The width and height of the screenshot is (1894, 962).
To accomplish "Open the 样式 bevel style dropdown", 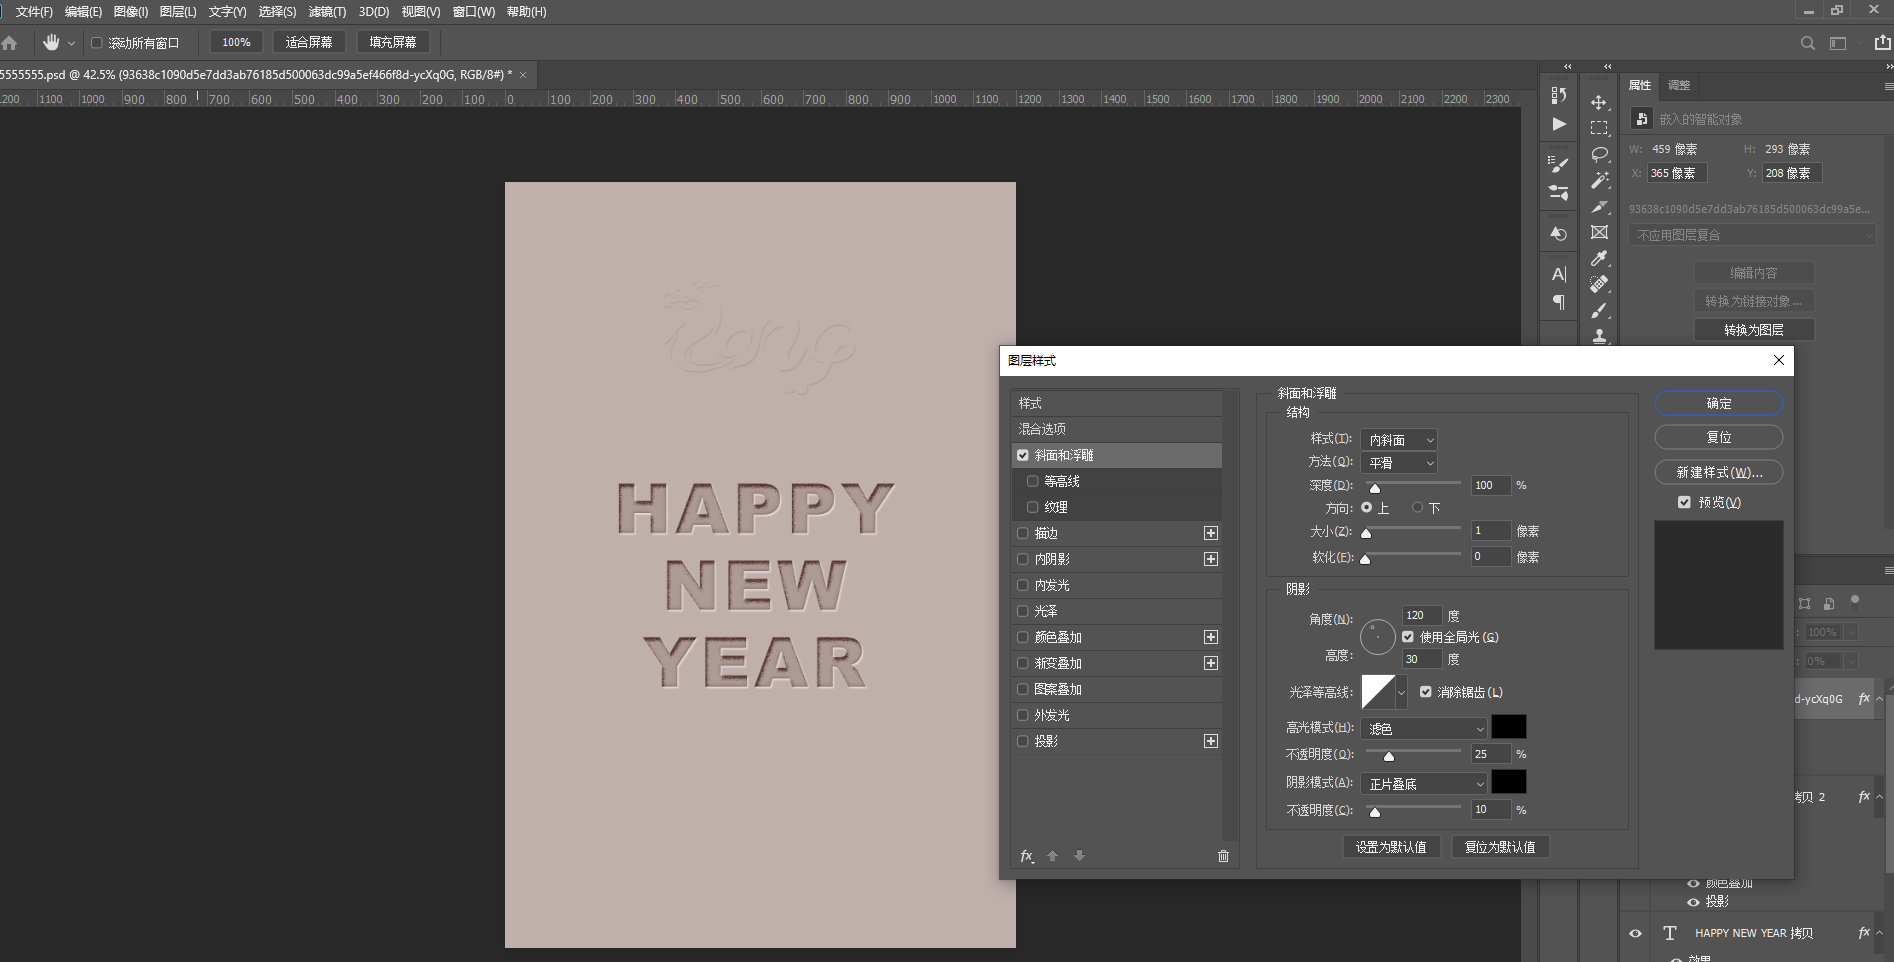I will click(1399, 440).
